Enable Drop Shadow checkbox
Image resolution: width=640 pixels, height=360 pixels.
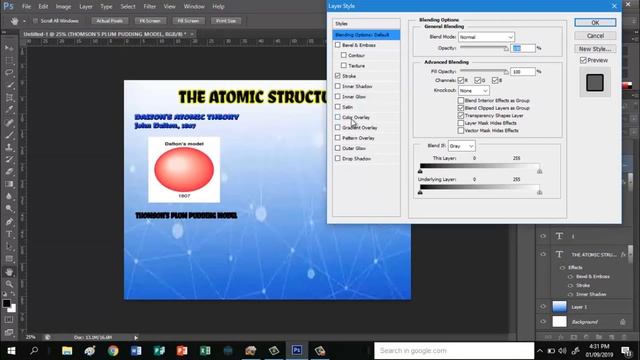338,158
